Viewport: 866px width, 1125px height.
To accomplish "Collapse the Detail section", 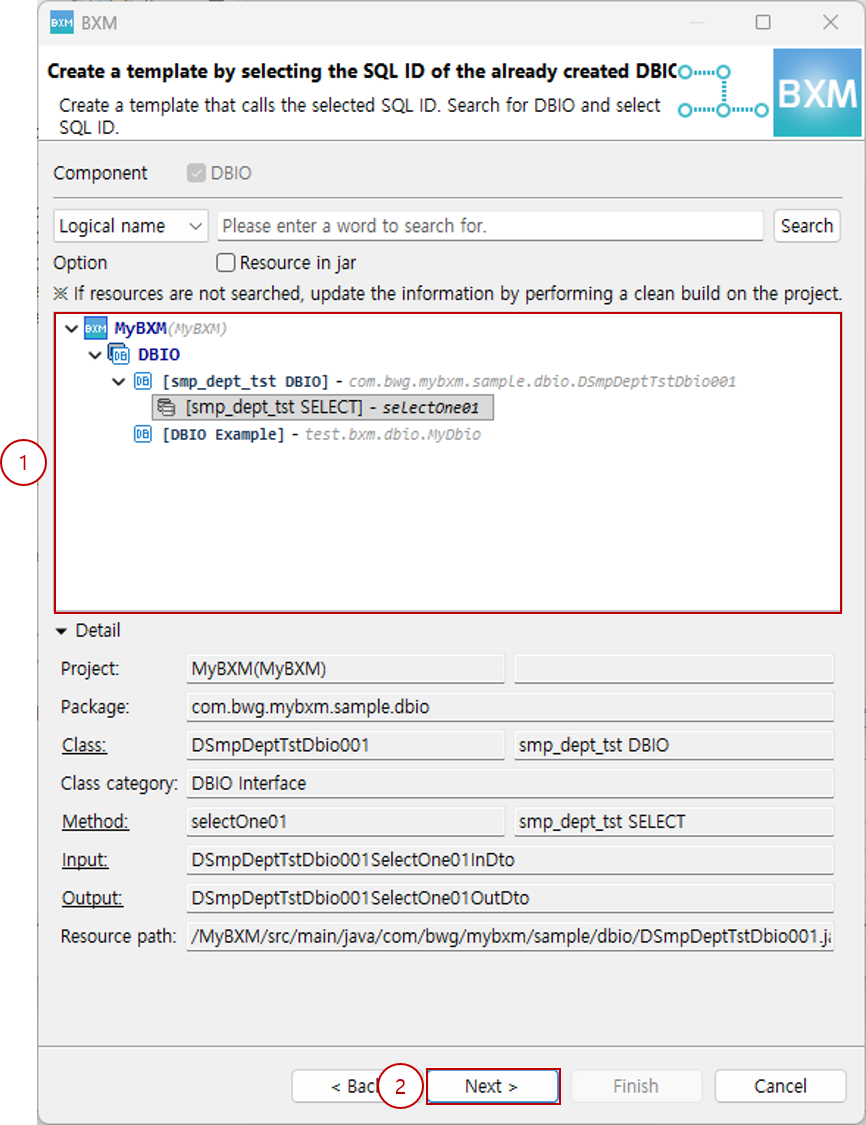I will (62, 630).
